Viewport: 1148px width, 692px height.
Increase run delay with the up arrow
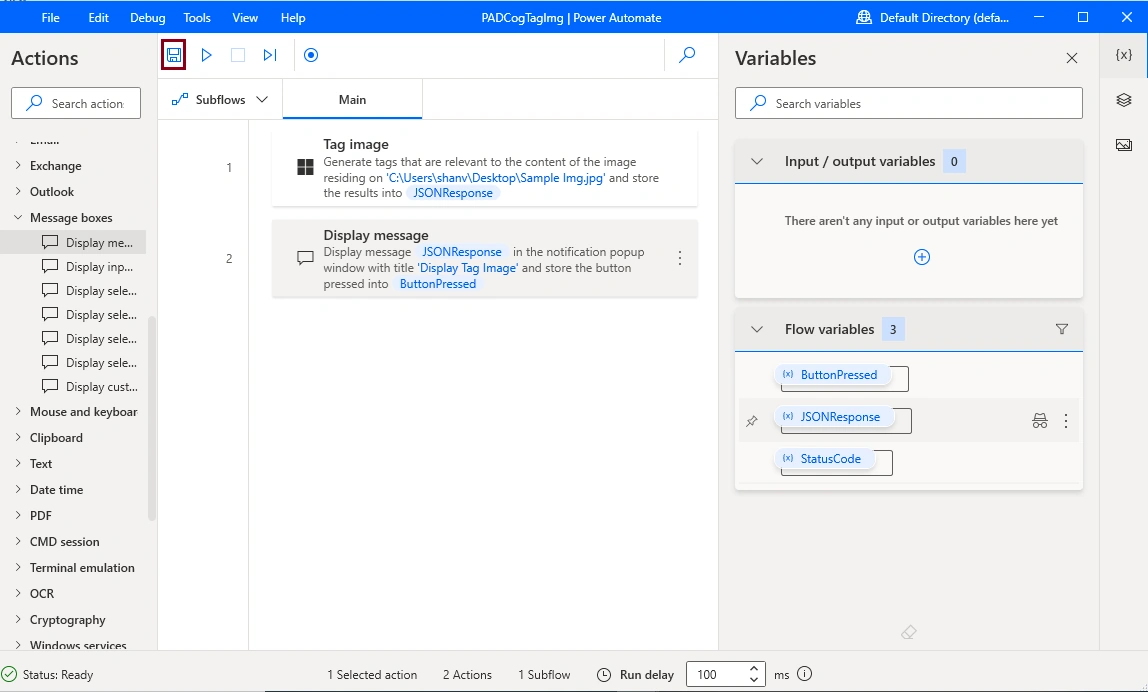[754, 669]
